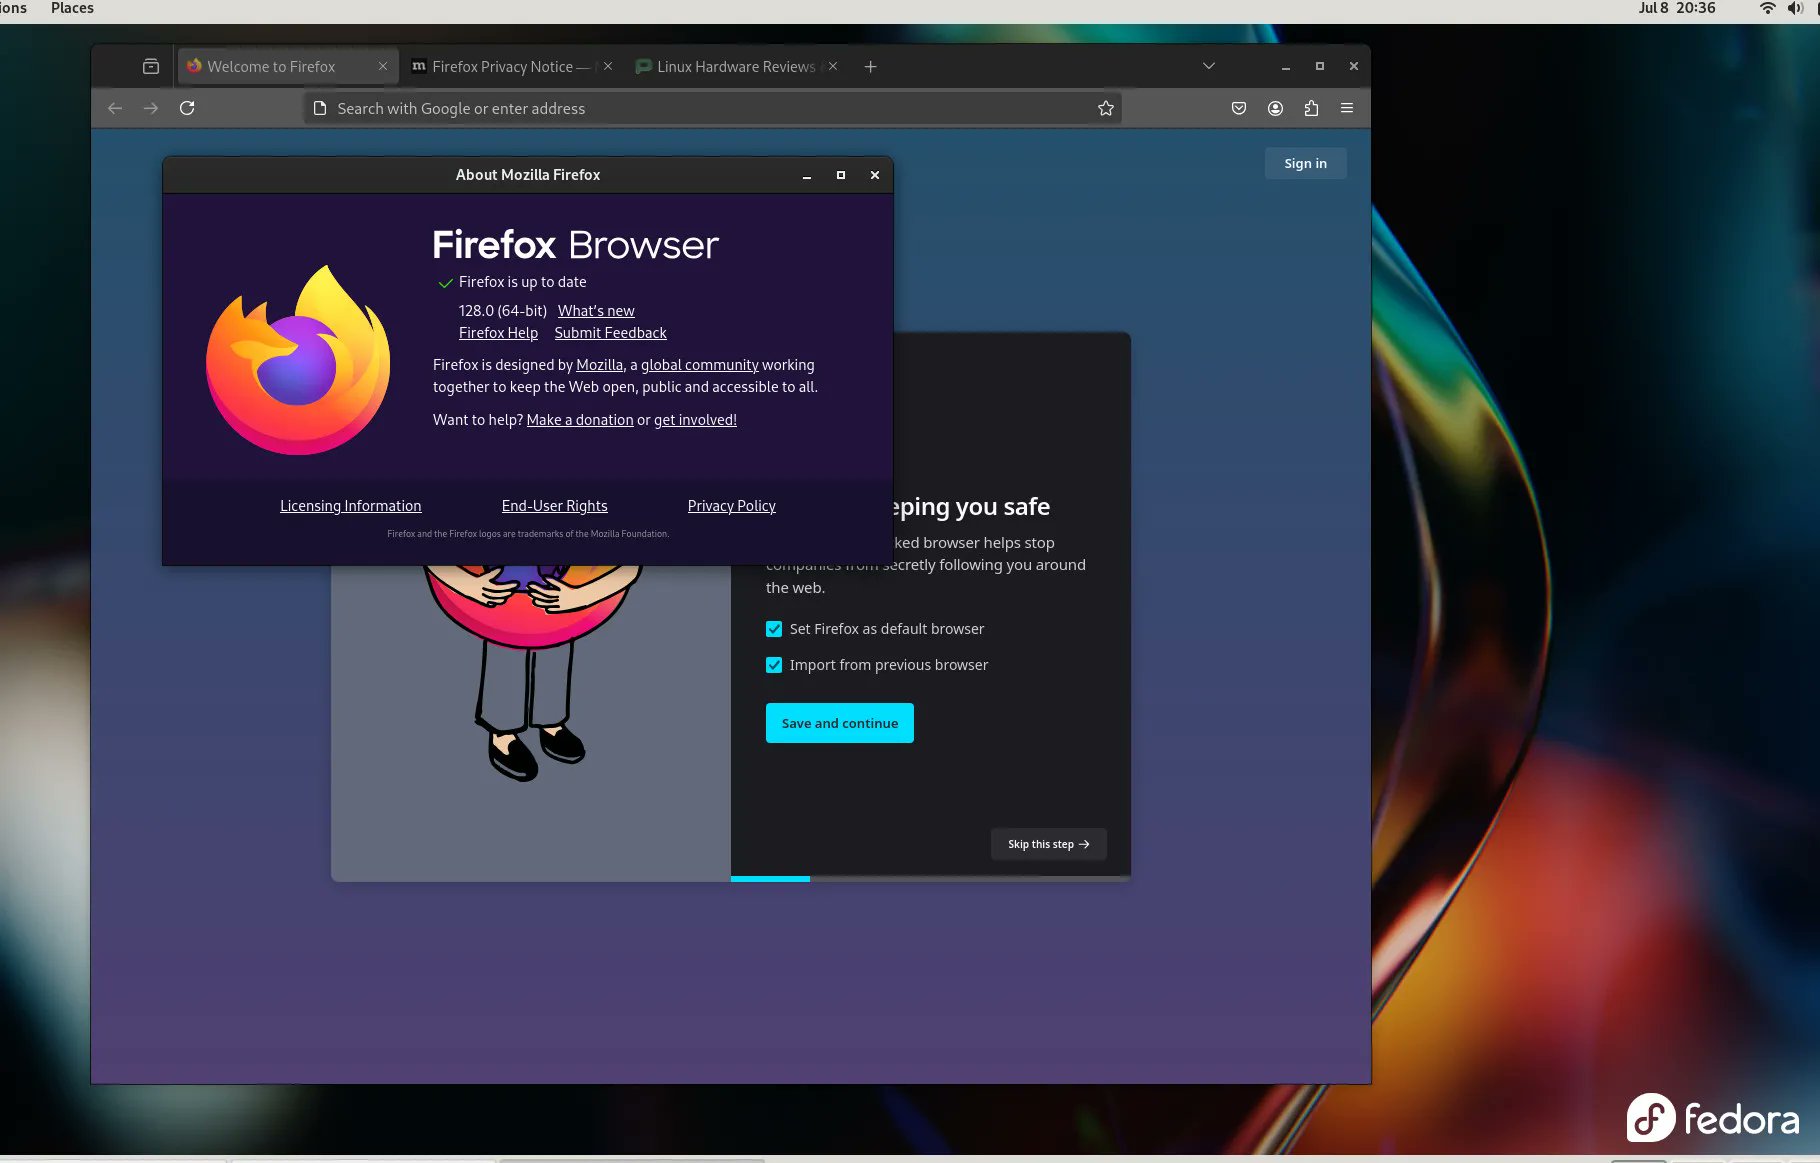Screen dimensions: 1820x1163
Task: Click the forward navigation arrow
Action: 151,108
